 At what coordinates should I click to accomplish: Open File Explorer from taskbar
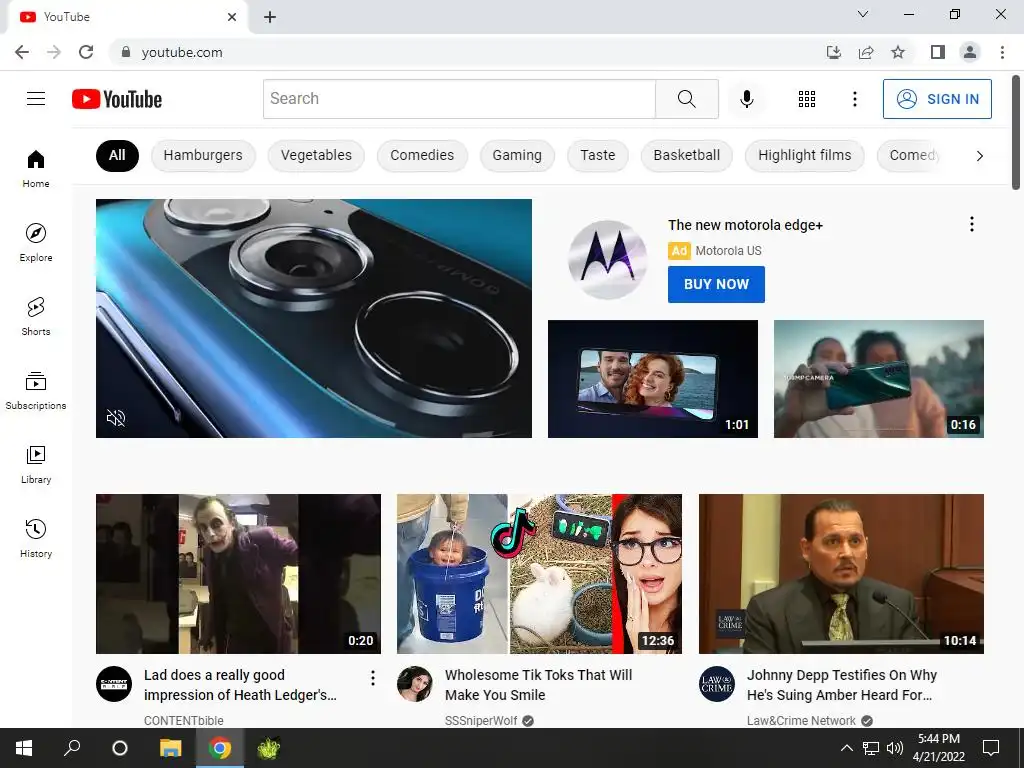point(170,748)
